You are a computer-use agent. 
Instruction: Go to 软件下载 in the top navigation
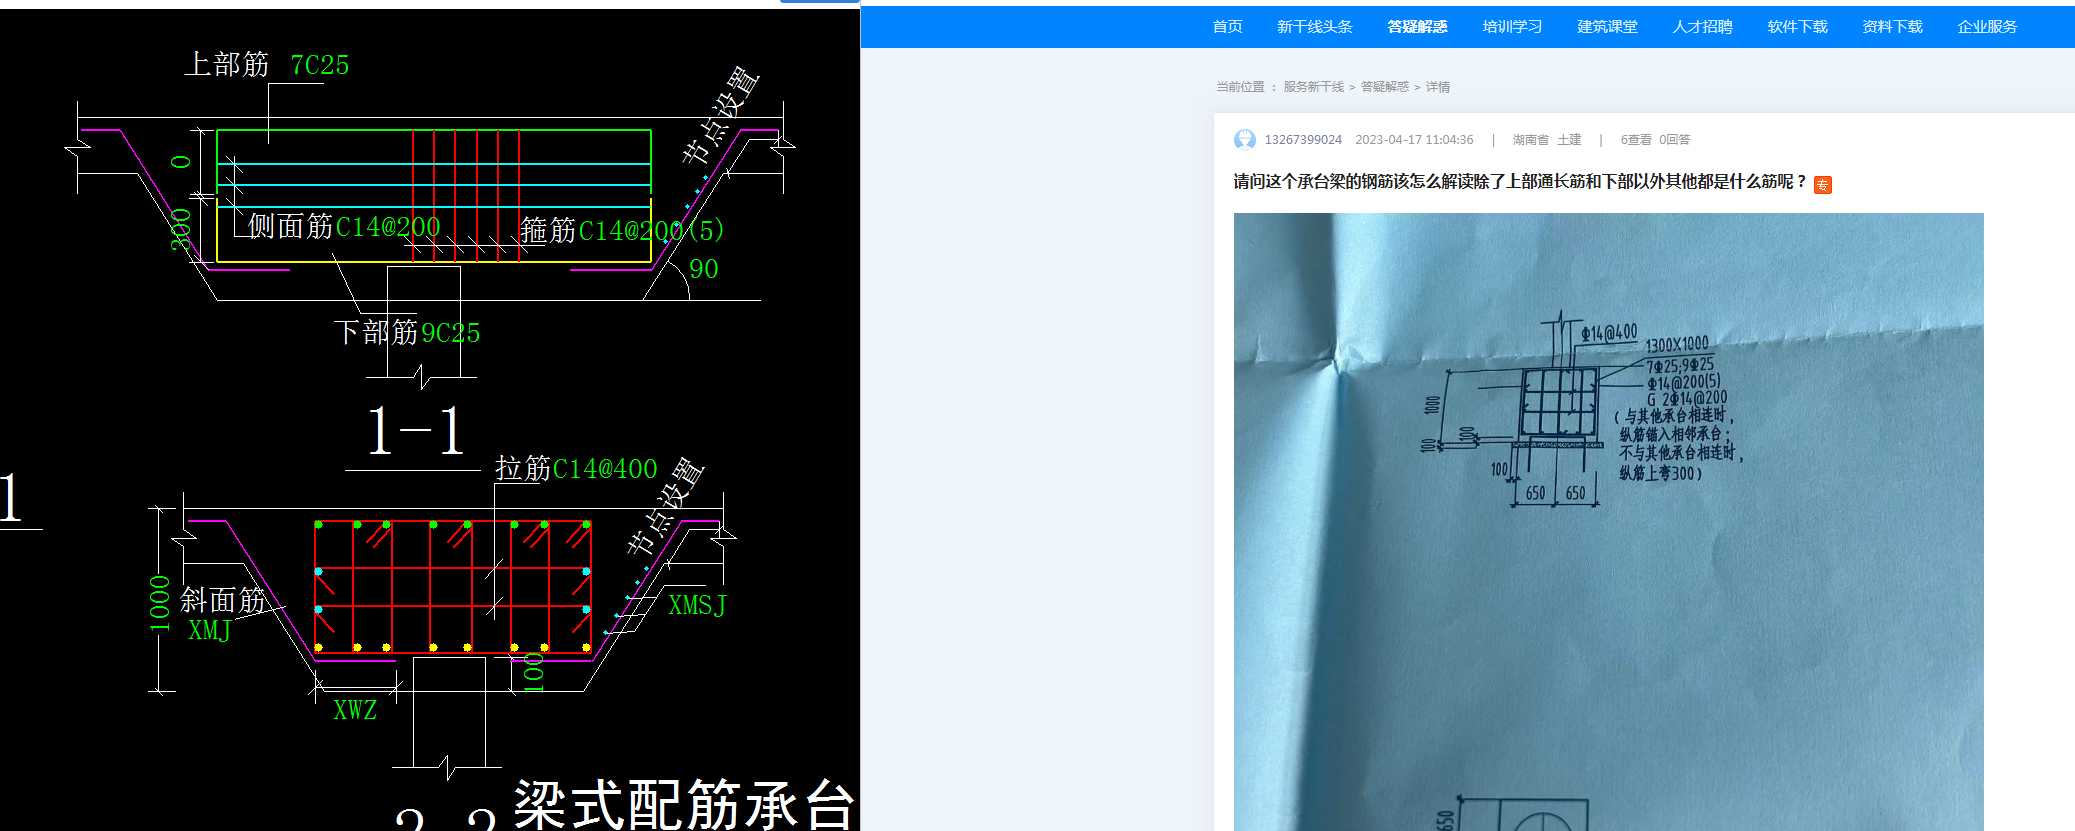point(1797,27)
